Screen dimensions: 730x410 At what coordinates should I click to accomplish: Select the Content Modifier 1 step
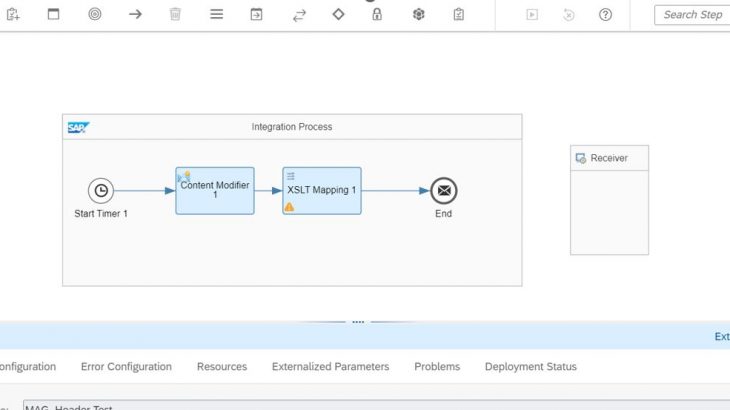click(215, 190)
